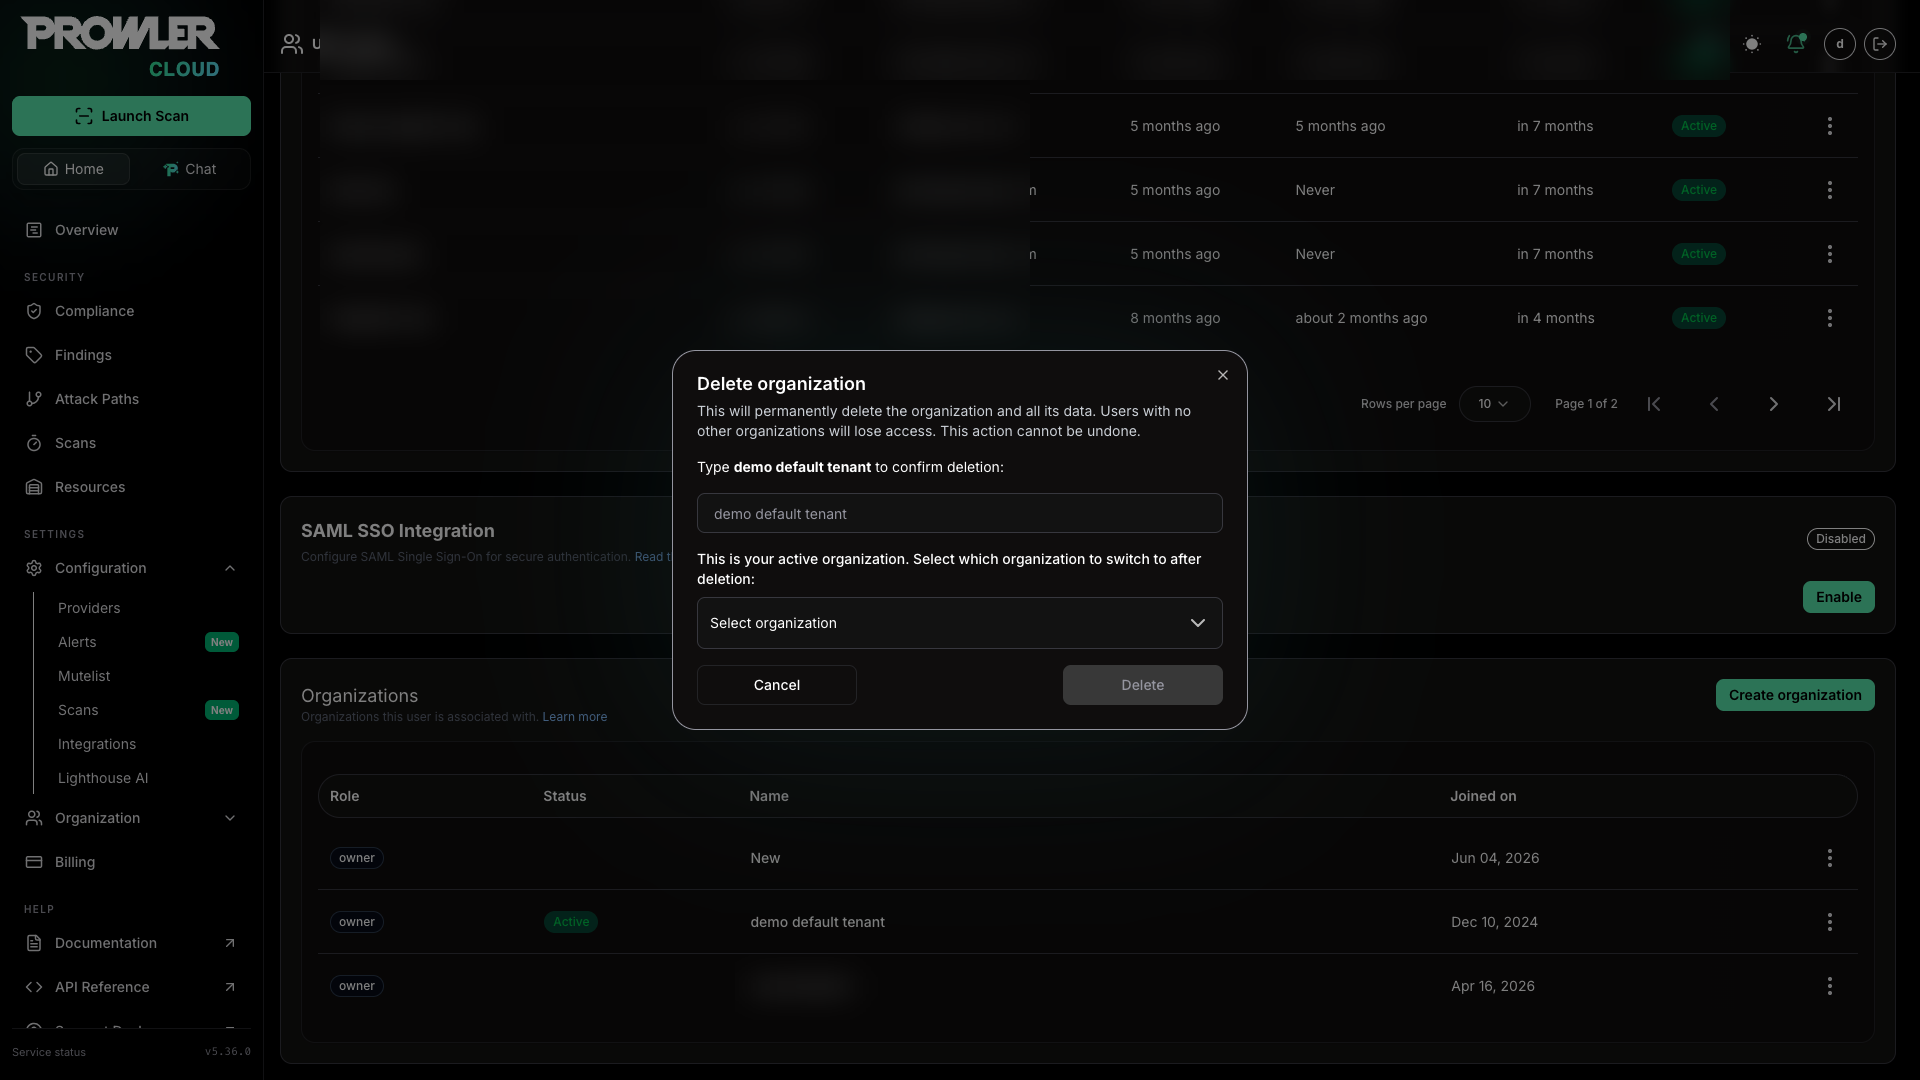Open API Reference external link

coord(131,987)
